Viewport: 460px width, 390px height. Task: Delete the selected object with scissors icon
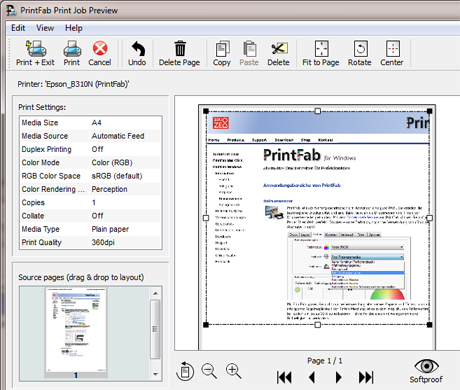tap(278, 53)
